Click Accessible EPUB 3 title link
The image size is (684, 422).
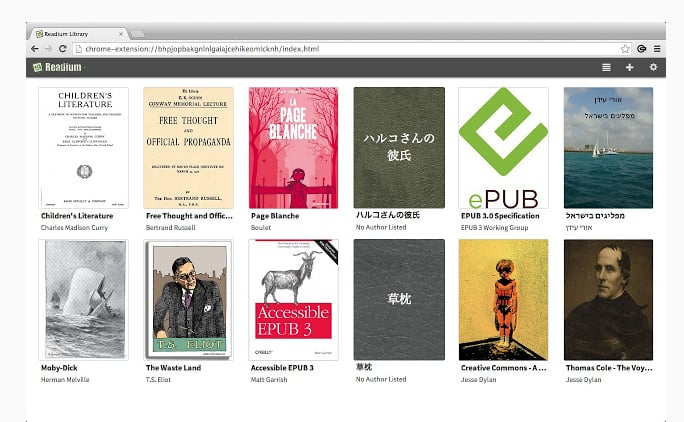coord(282,368)
